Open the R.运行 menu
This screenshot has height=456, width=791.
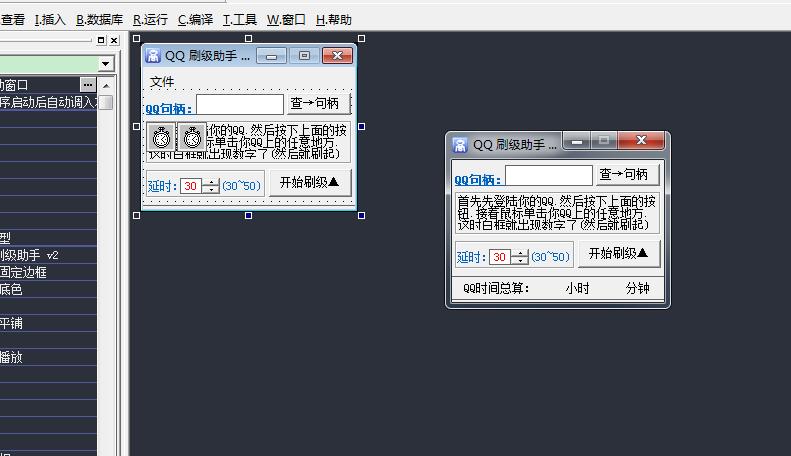tap(150, 20)
